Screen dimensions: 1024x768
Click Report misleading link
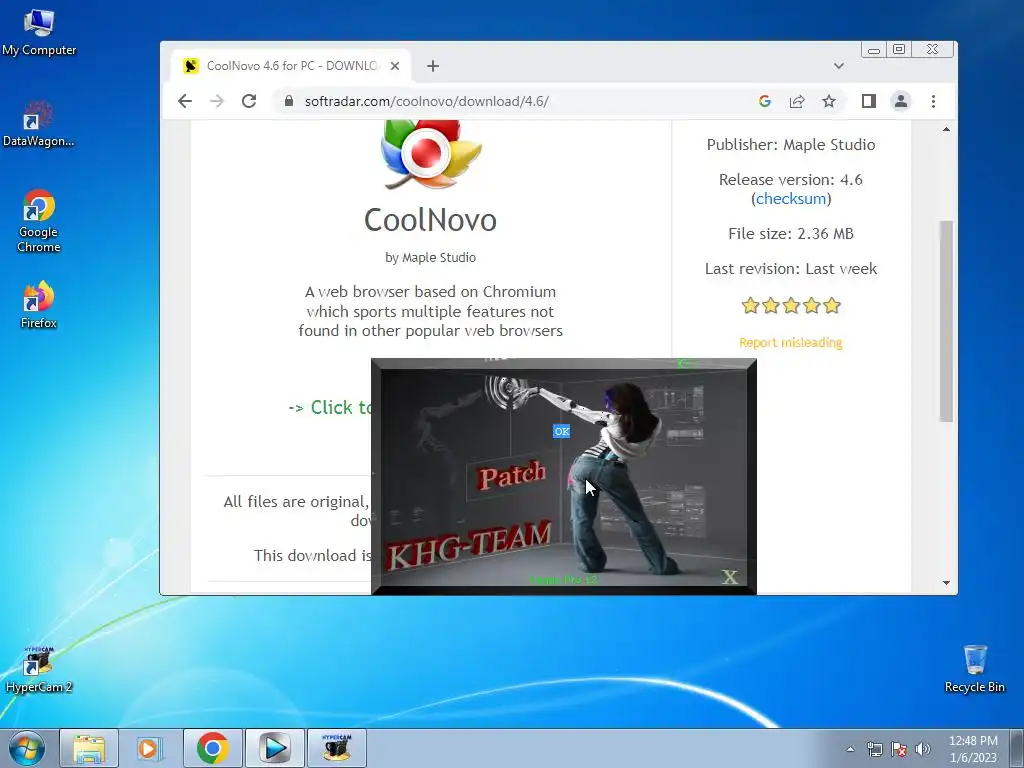point(791,342)
